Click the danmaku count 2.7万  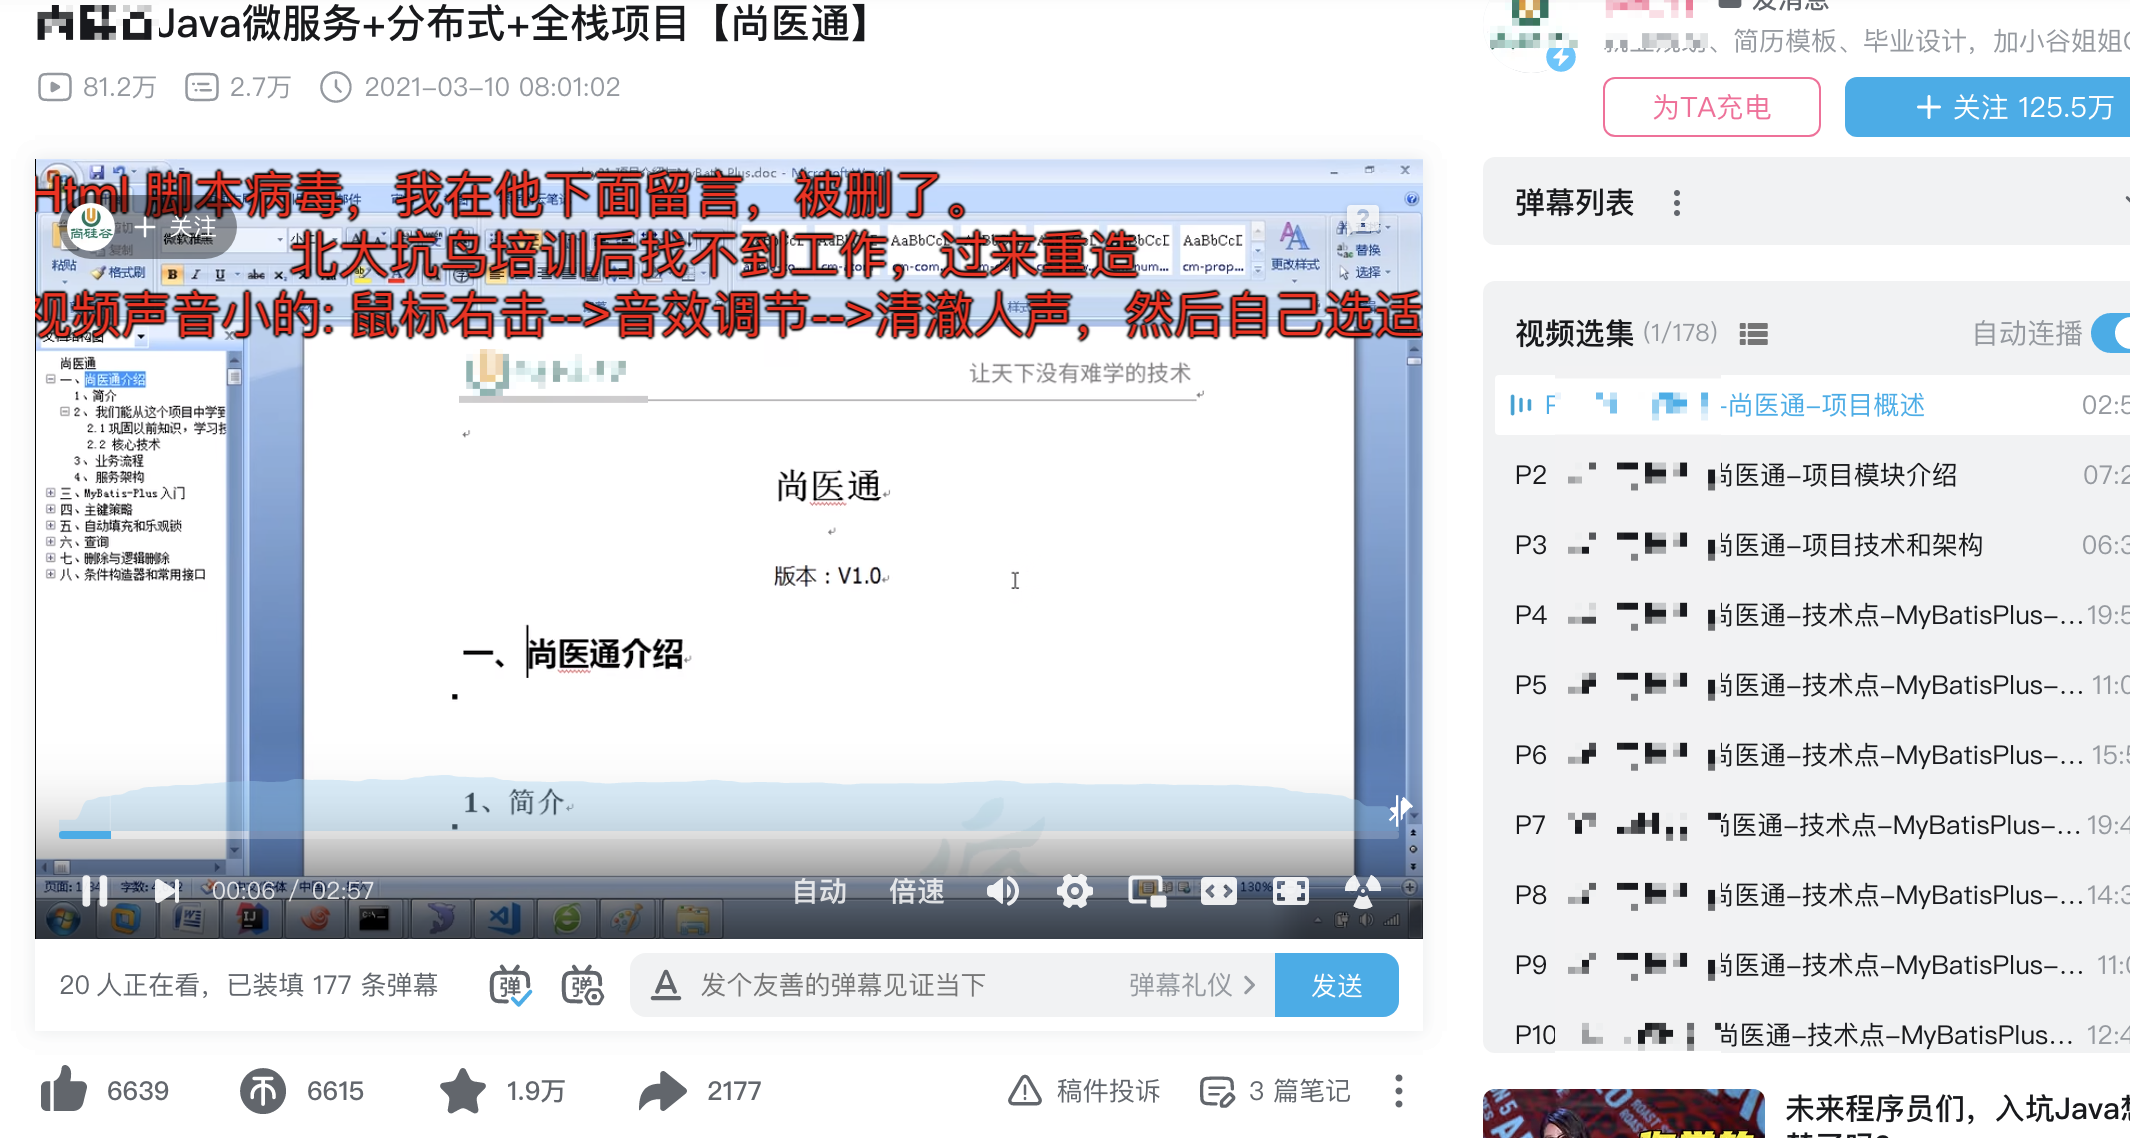[238, 87]
